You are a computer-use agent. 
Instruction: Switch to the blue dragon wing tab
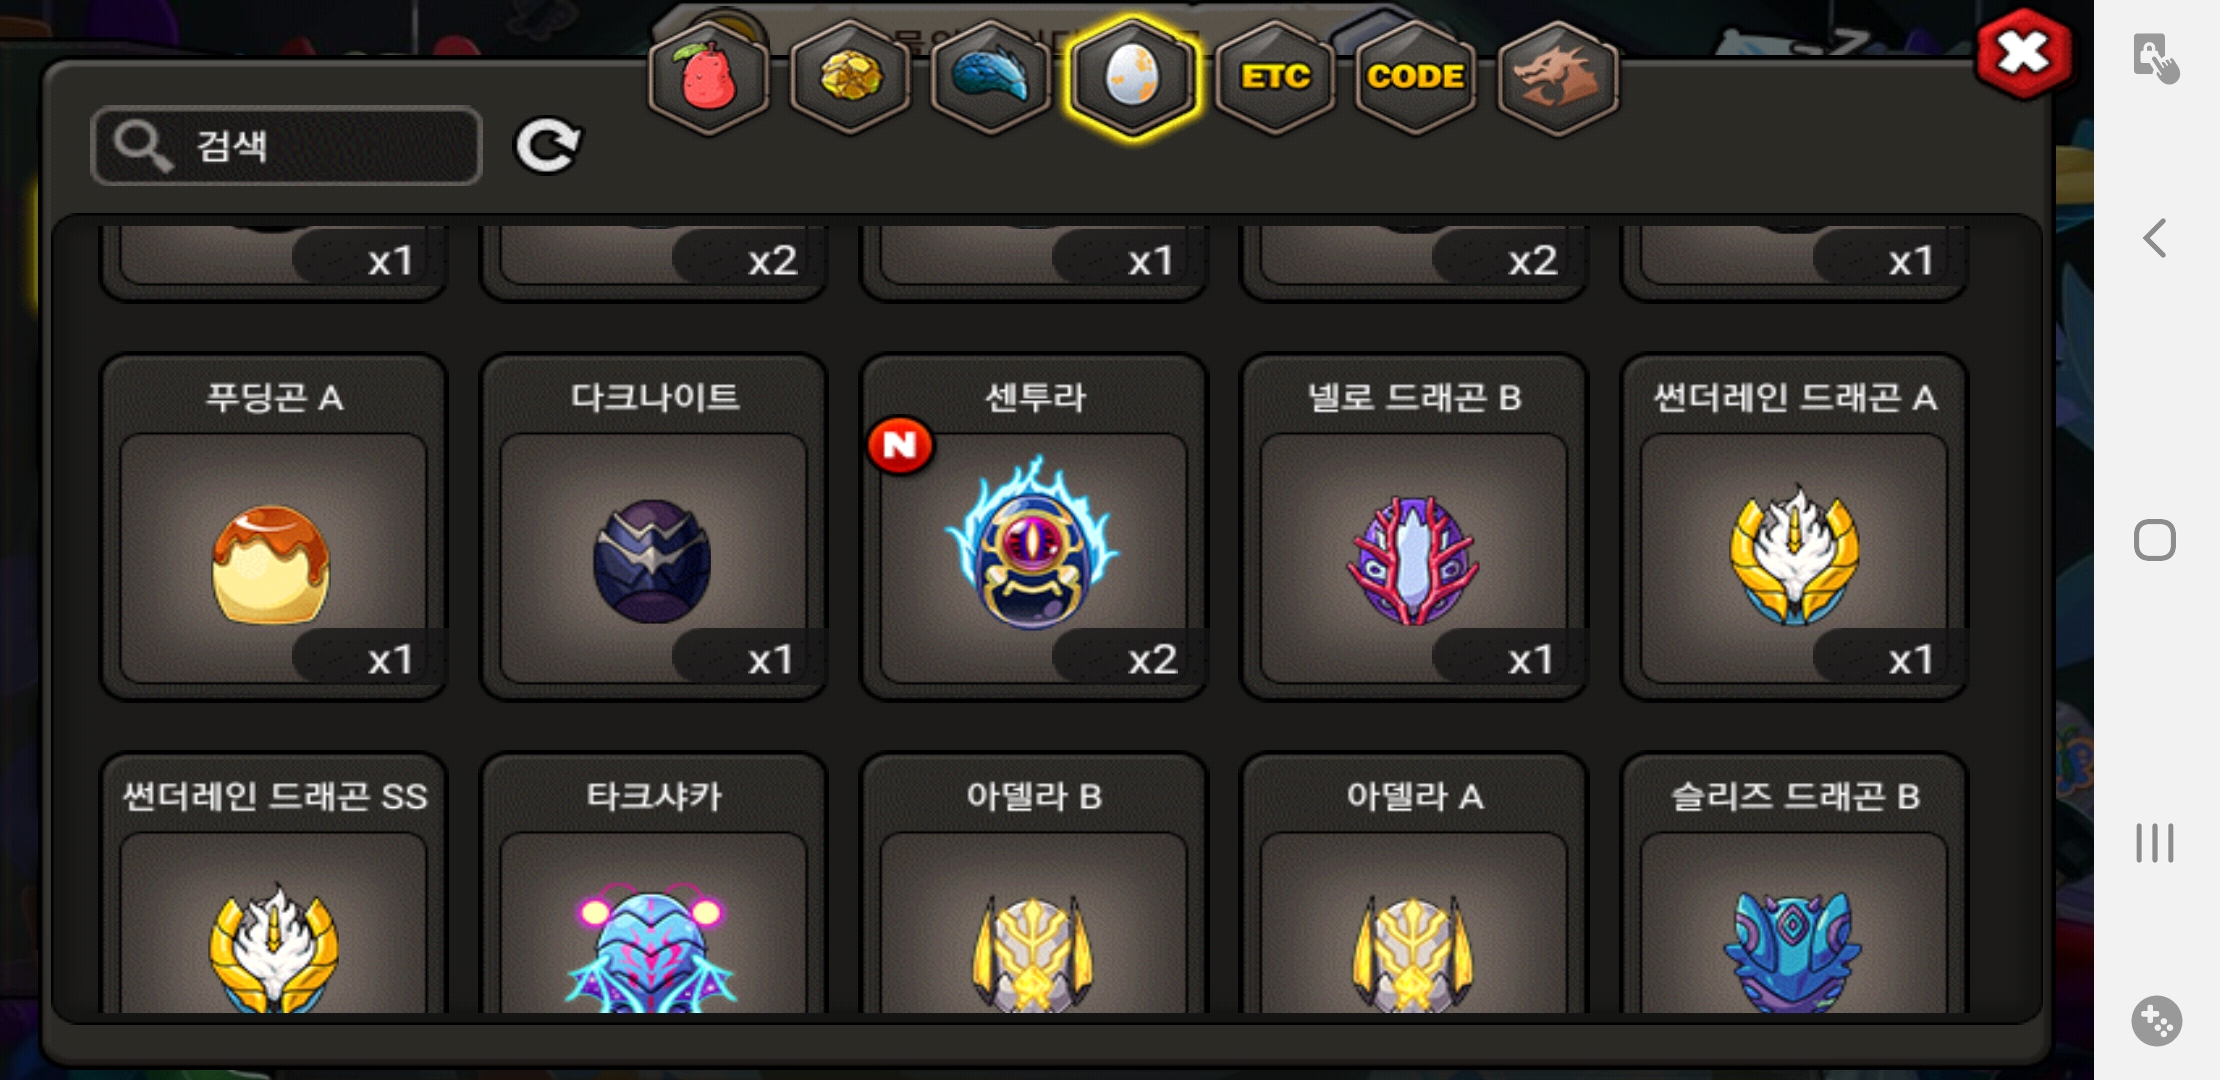tap(991, 77)
